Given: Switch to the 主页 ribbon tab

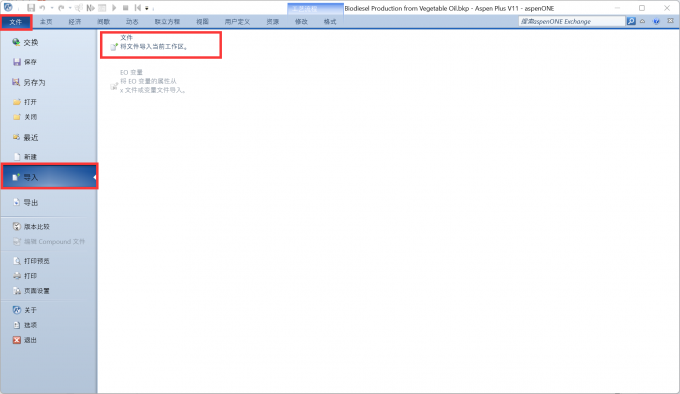Looking at the screenshot, I should [x=46, y=22].
